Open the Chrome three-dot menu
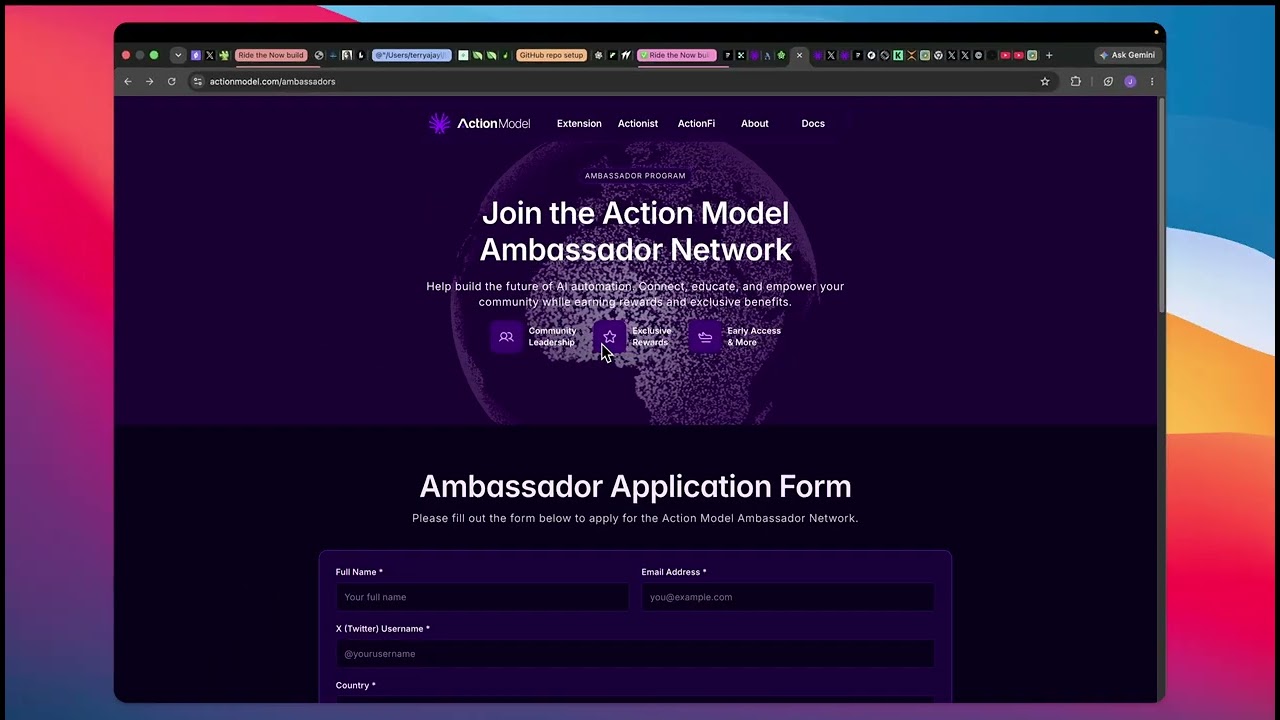Viewport: 1280px width, 720px height. pyautogui.click(x=1152, y=81)
